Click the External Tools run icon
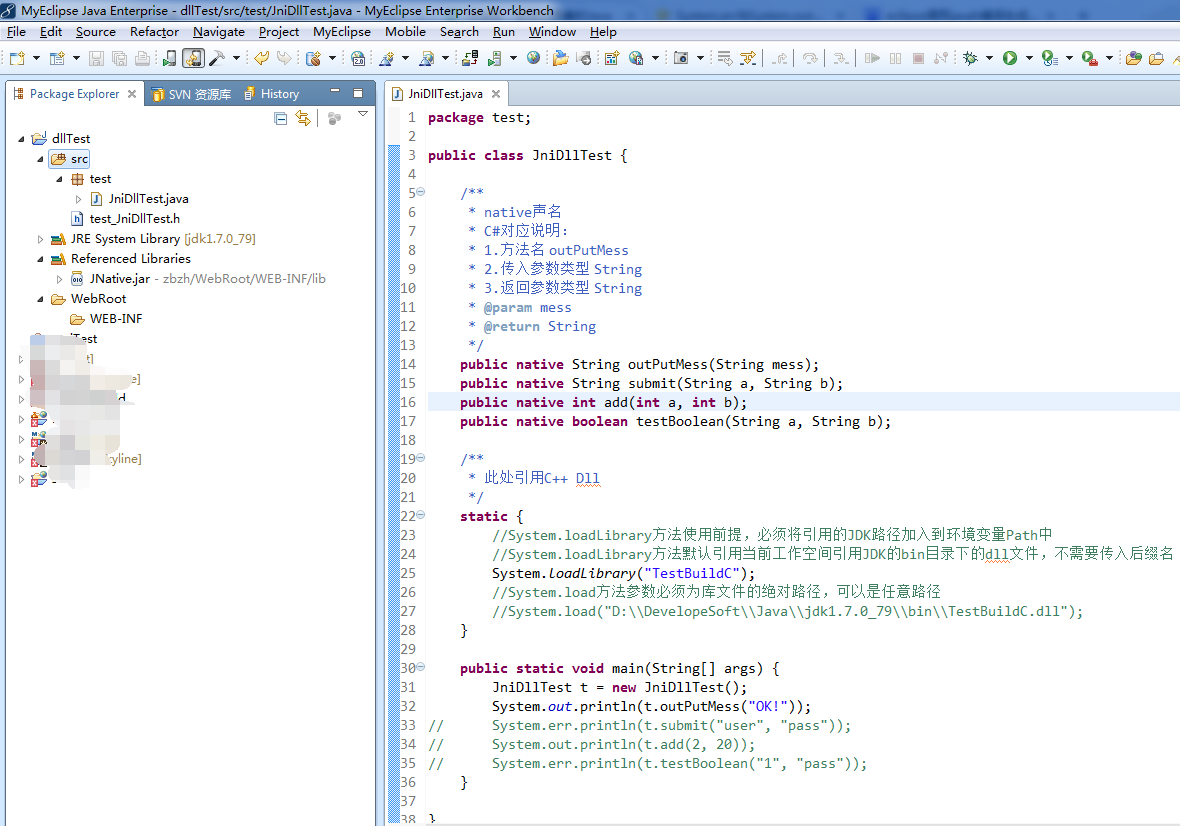Viewport: 1180px width, 826px height. [x=1089, y=58]
